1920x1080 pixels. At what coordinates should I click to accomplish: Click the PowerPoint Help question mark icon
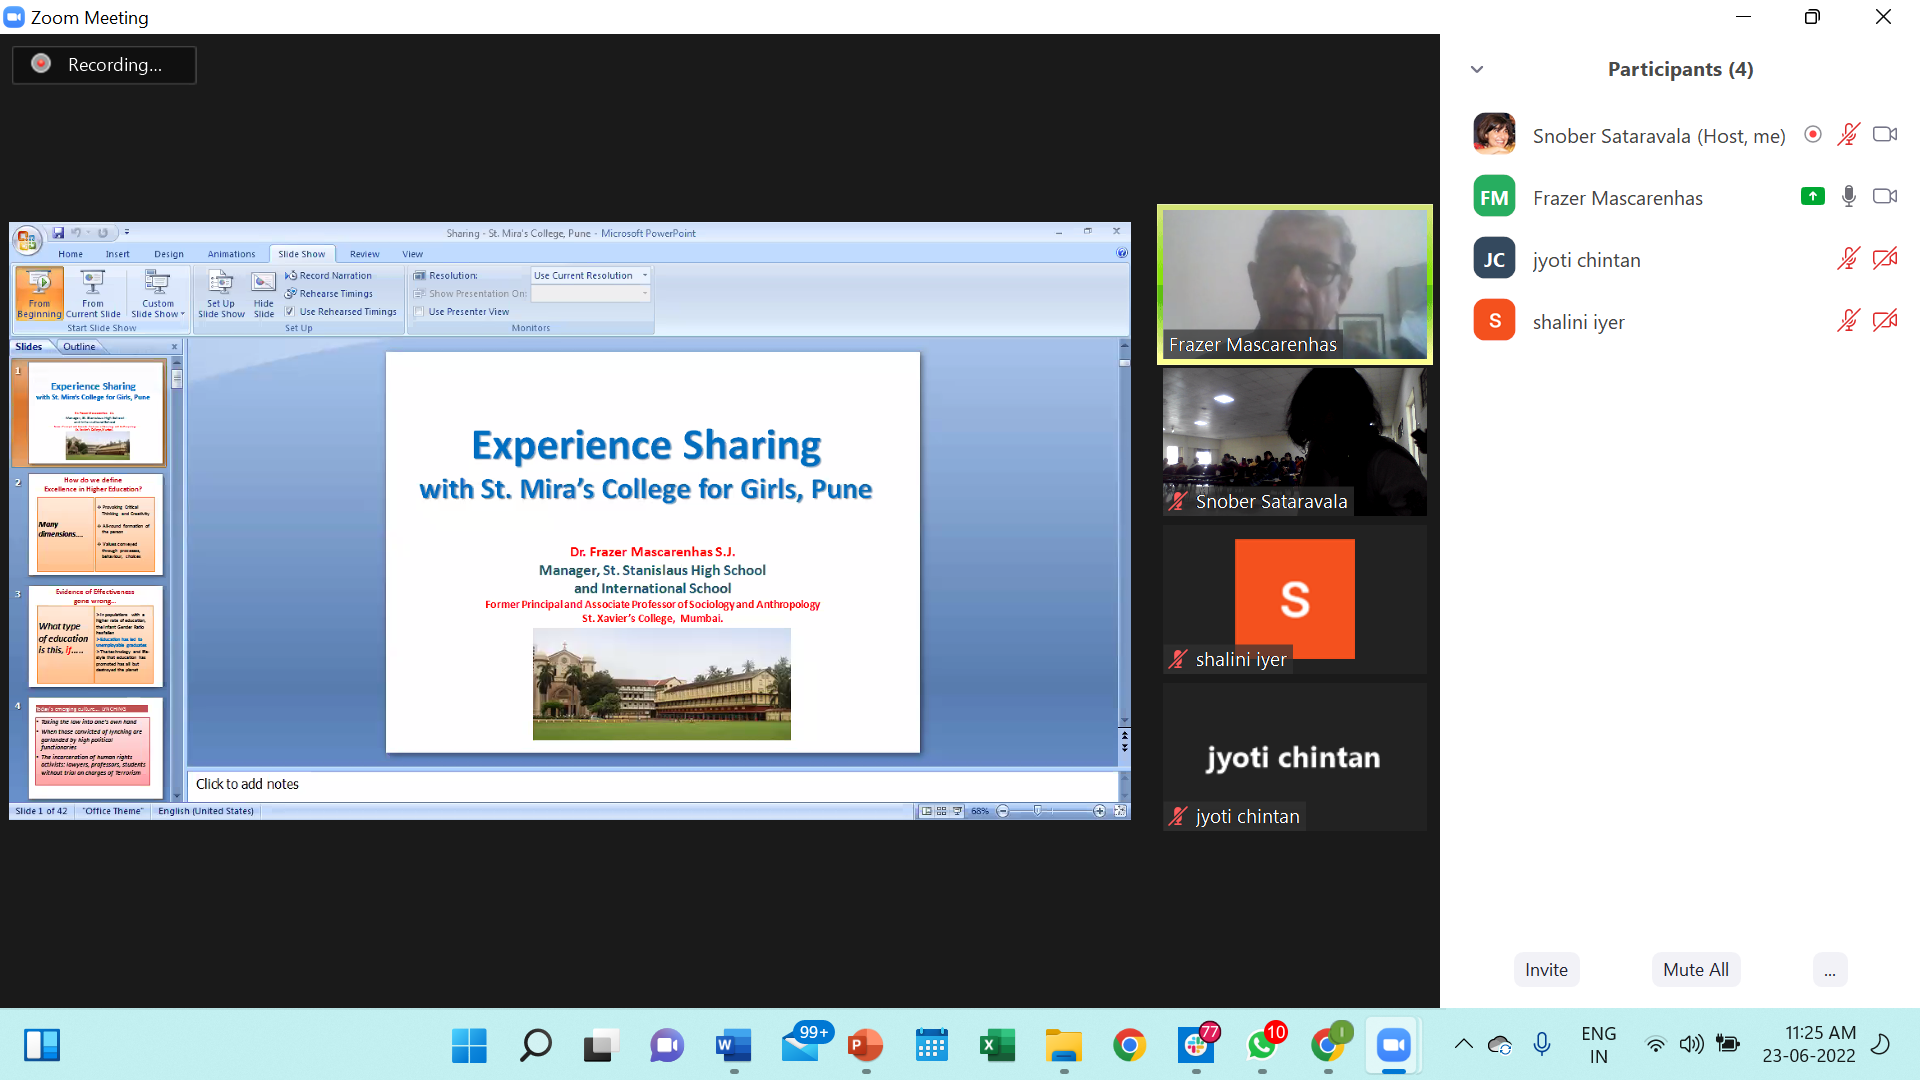(x=1122, y=254)
